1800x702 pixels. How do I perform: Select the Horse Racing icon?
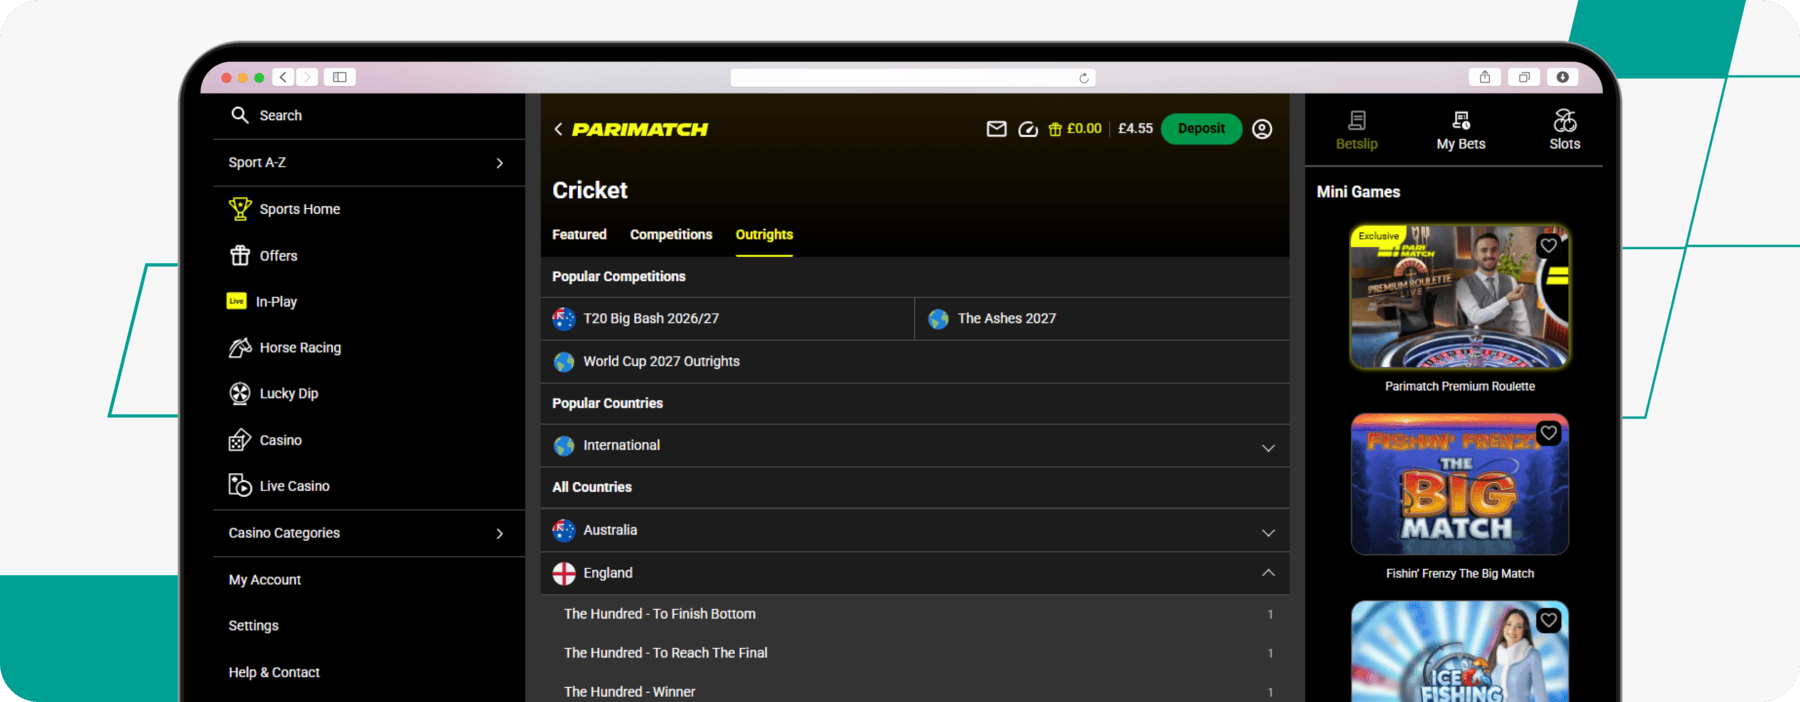pos(240,347)
